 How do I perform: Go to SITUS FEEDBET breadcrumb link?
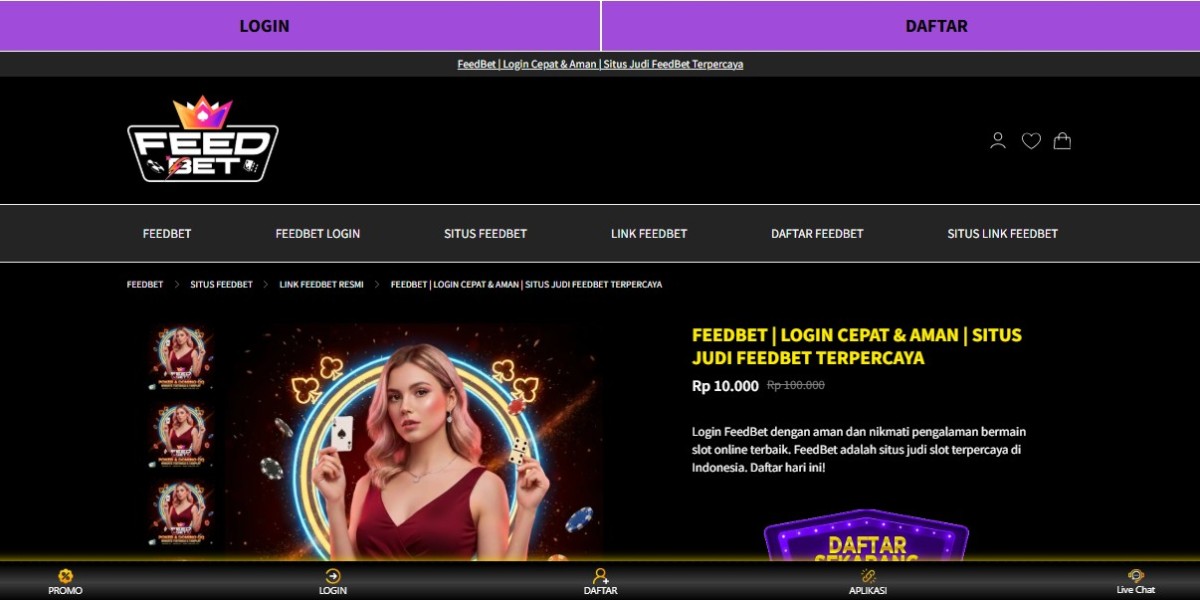coord(222,285)
